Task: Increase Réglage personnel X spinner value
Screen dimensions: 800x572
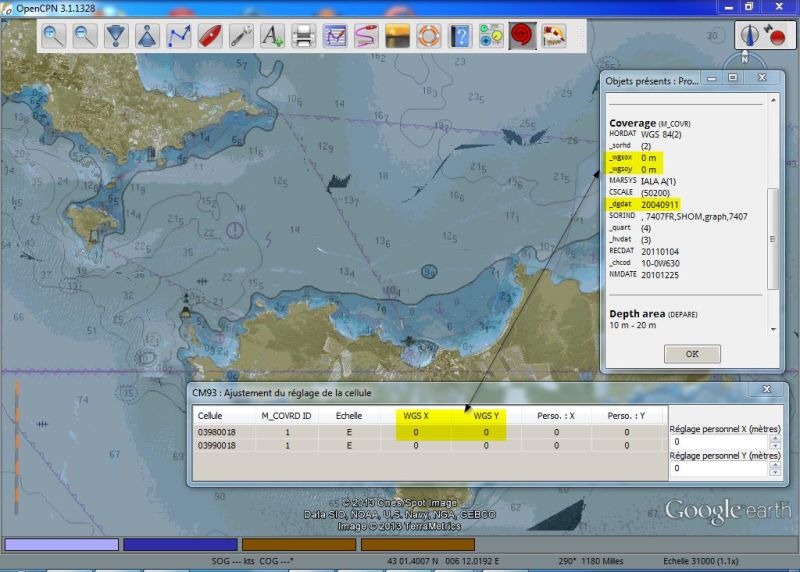Action: pos(775,438)
